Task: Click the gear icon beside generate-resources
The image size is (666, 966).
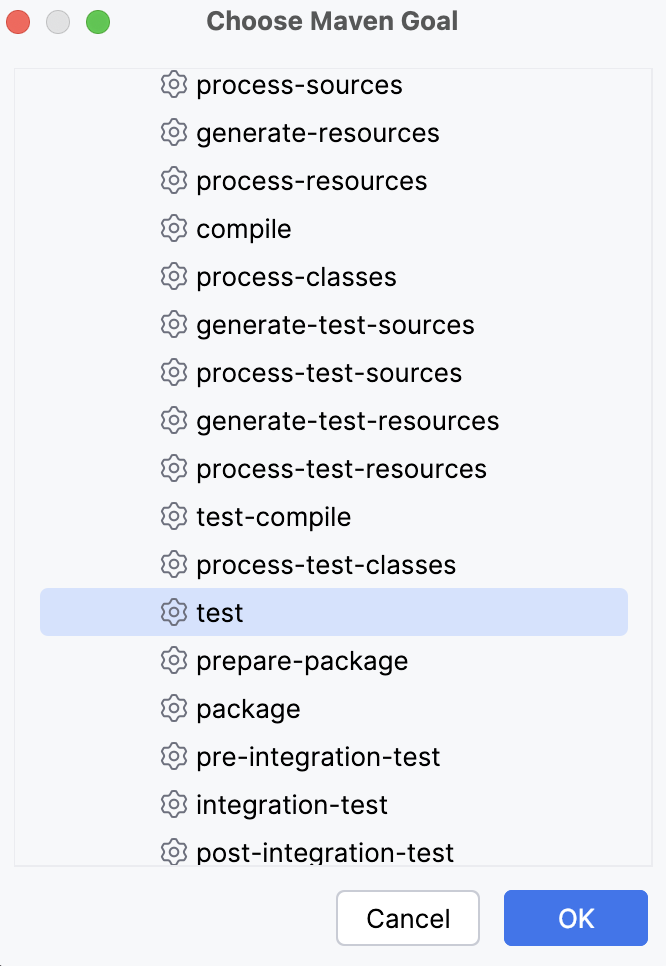Action: click(x=174, y=132)
